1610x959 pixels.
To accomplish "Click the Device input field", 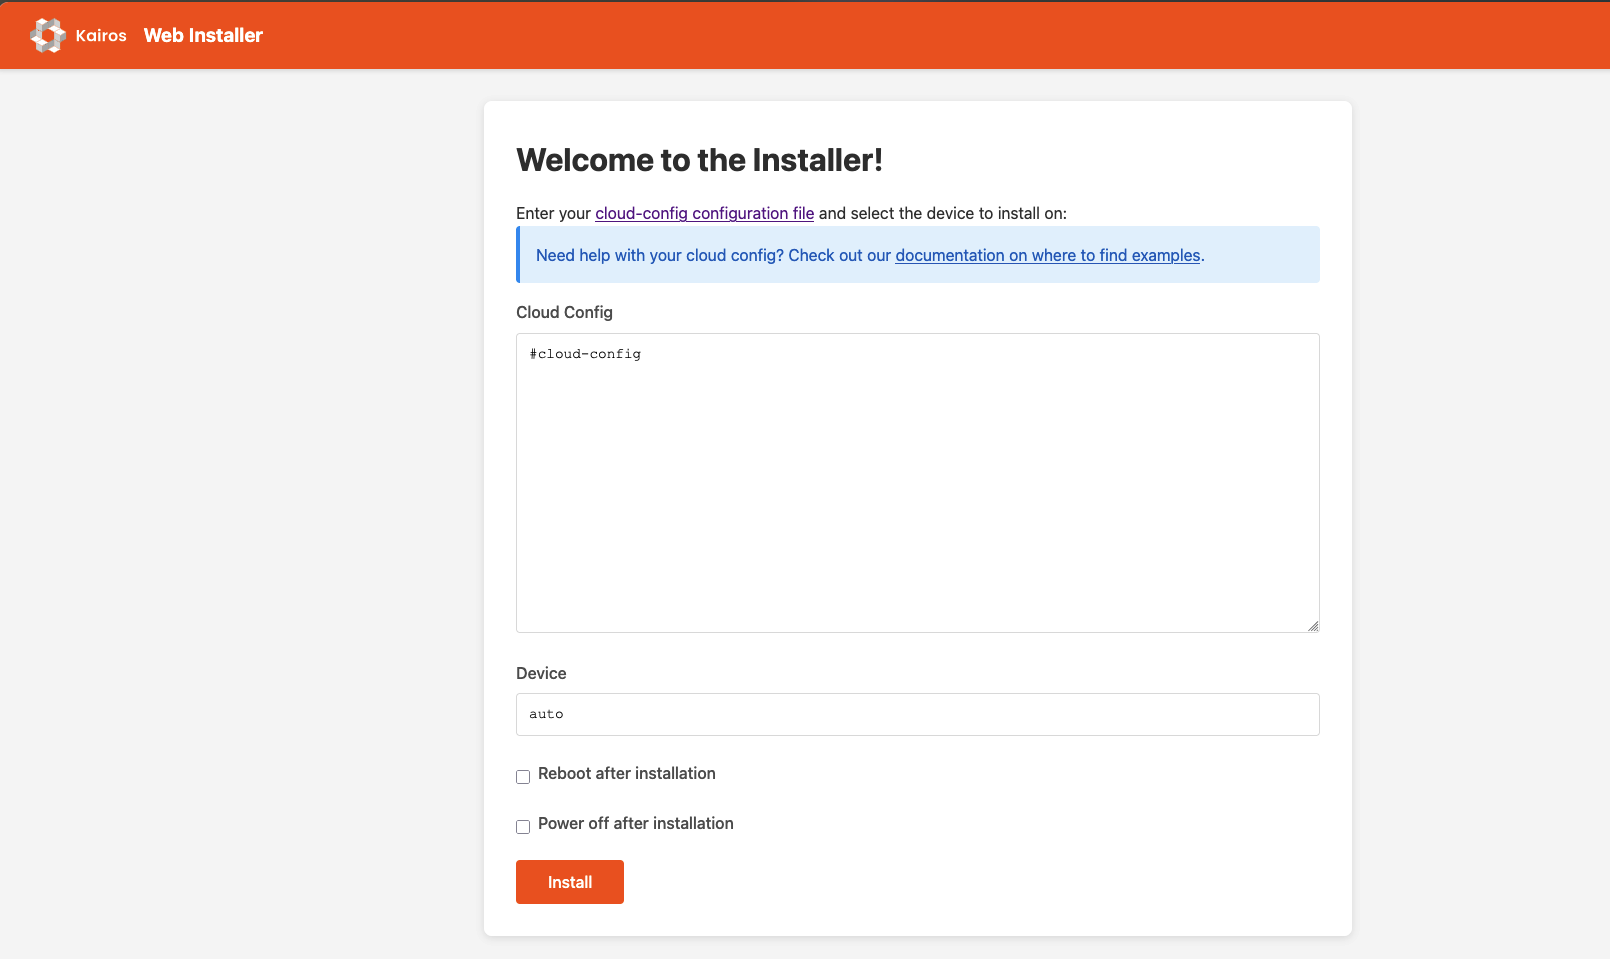I will coord(918,714).
